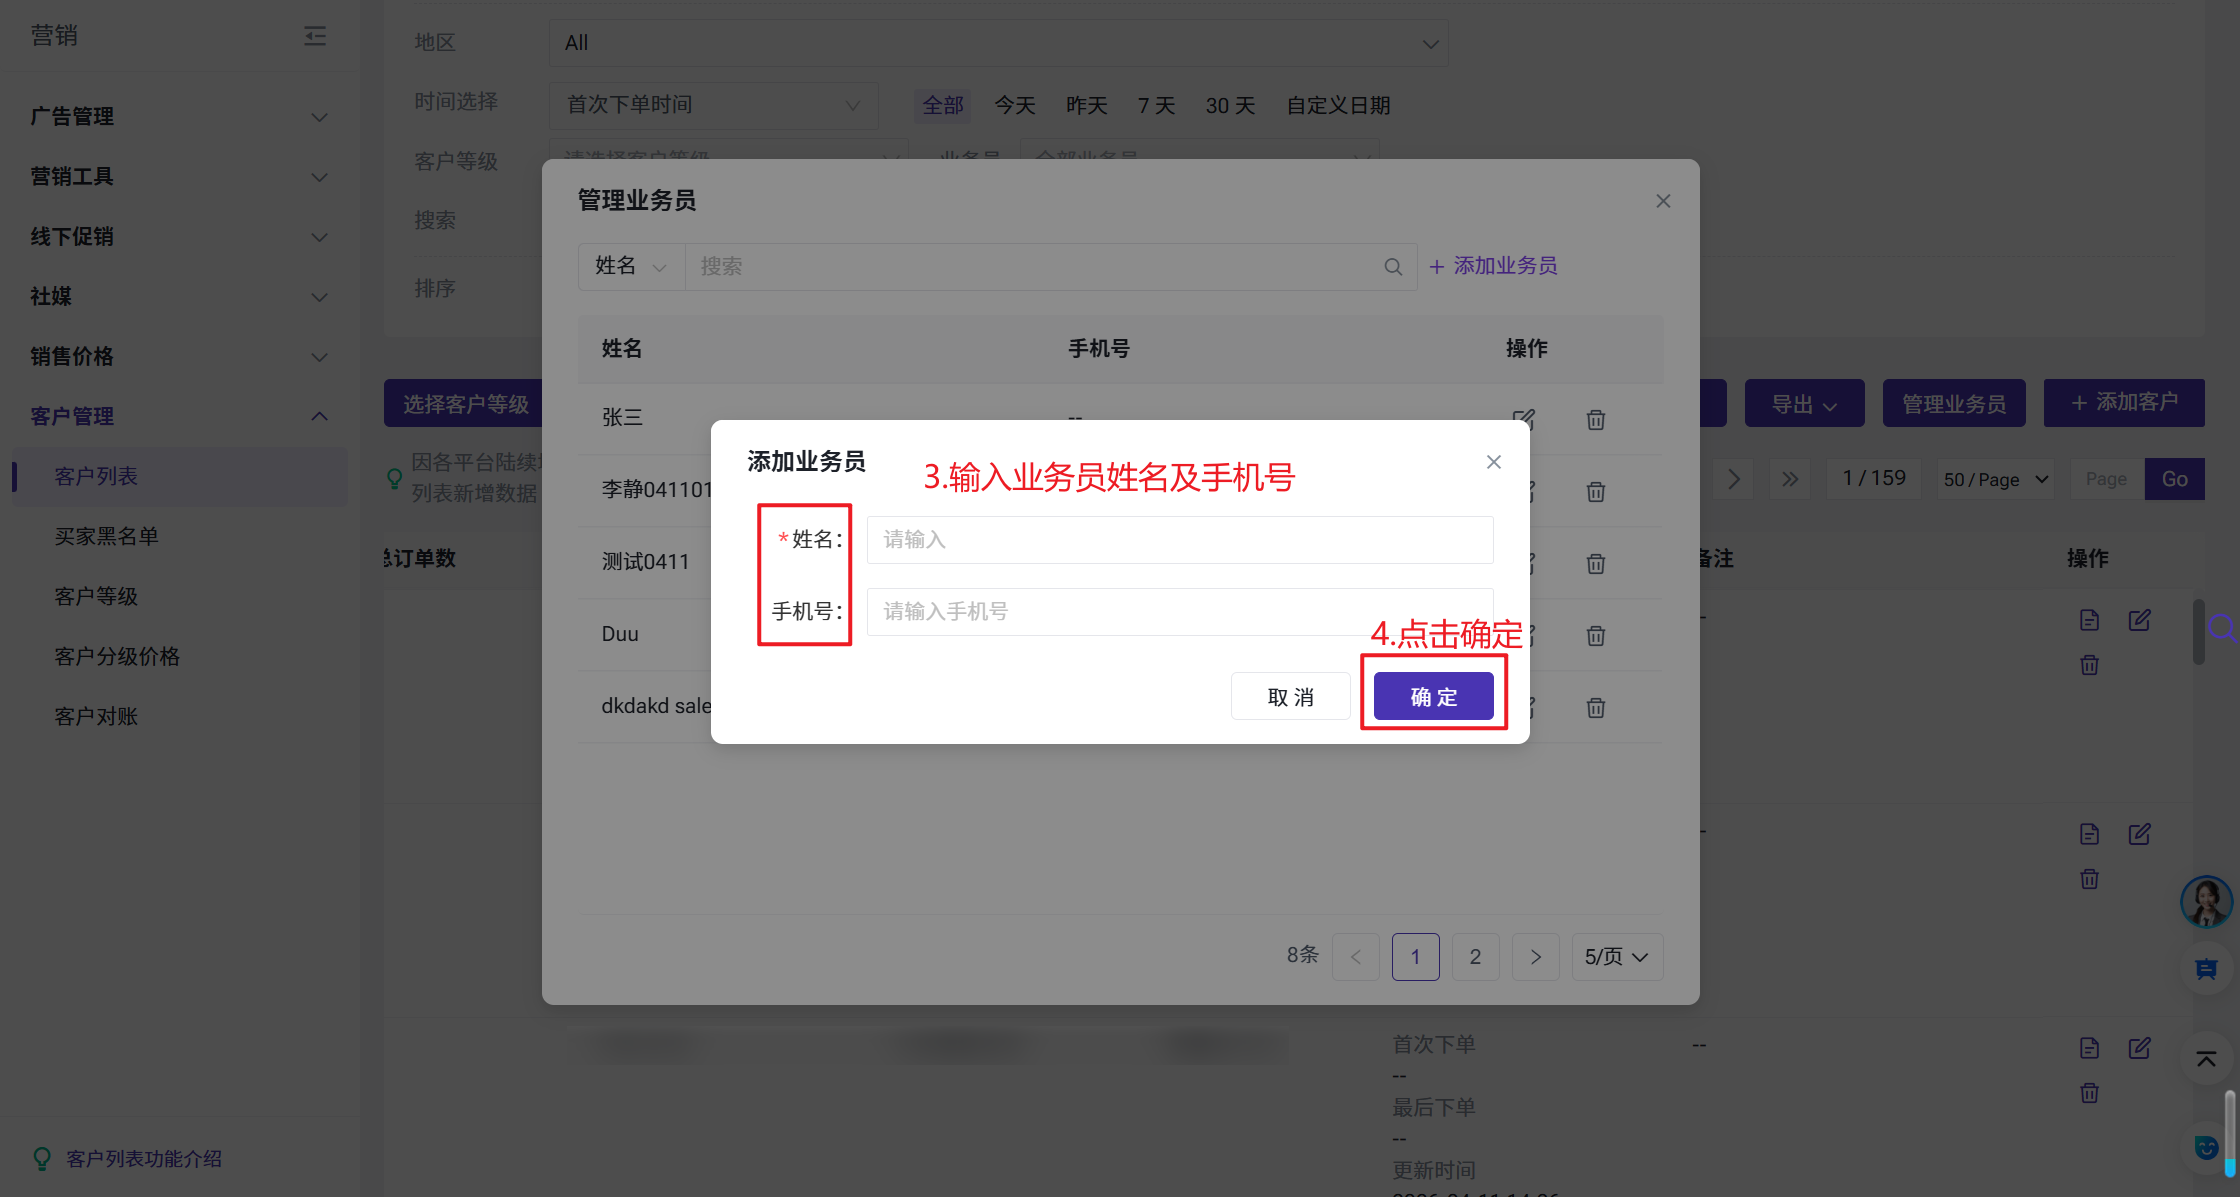2240x1197 pixels.
Task: Open 买家黑名单 in sidebar menu
Action: coord(106,537)
